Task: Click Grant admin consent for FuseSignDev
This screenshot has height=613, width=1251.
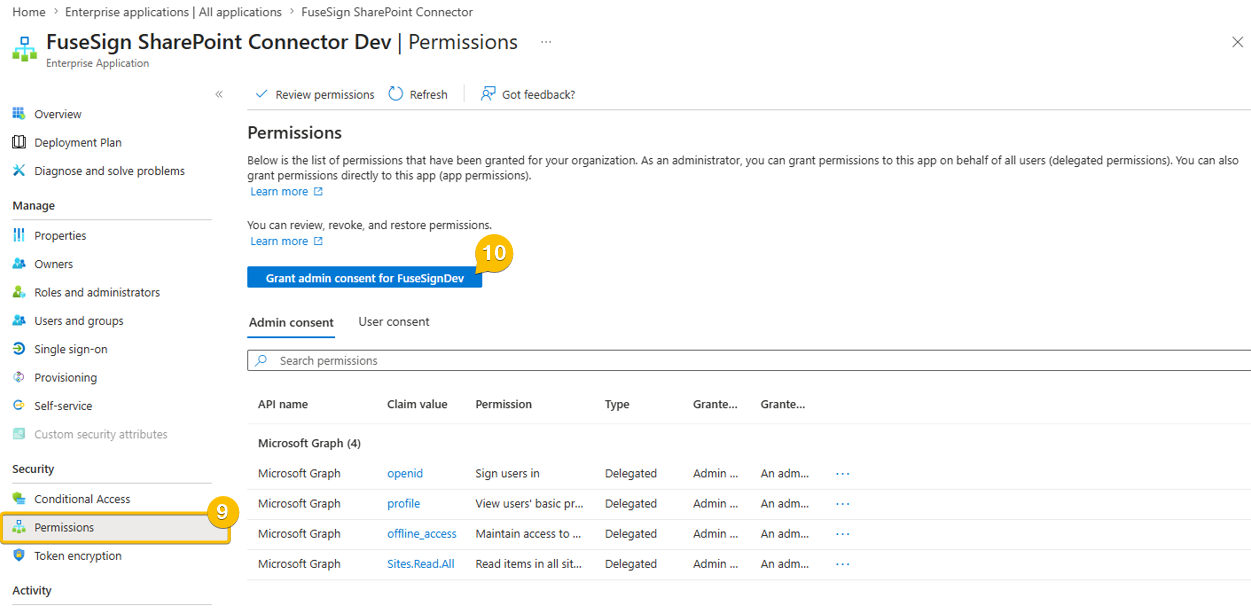Action: 365,278
